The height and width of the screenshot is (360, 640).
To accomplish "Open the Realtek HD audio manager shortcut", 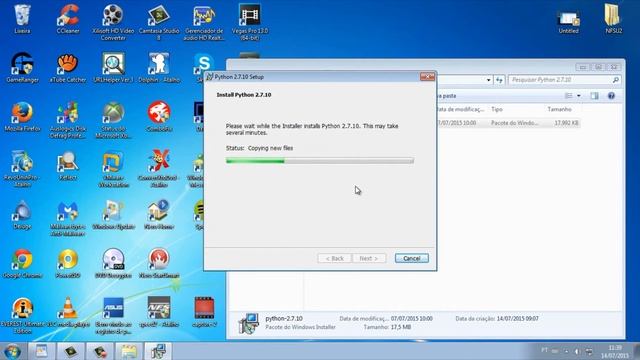I will pos(204,22).
